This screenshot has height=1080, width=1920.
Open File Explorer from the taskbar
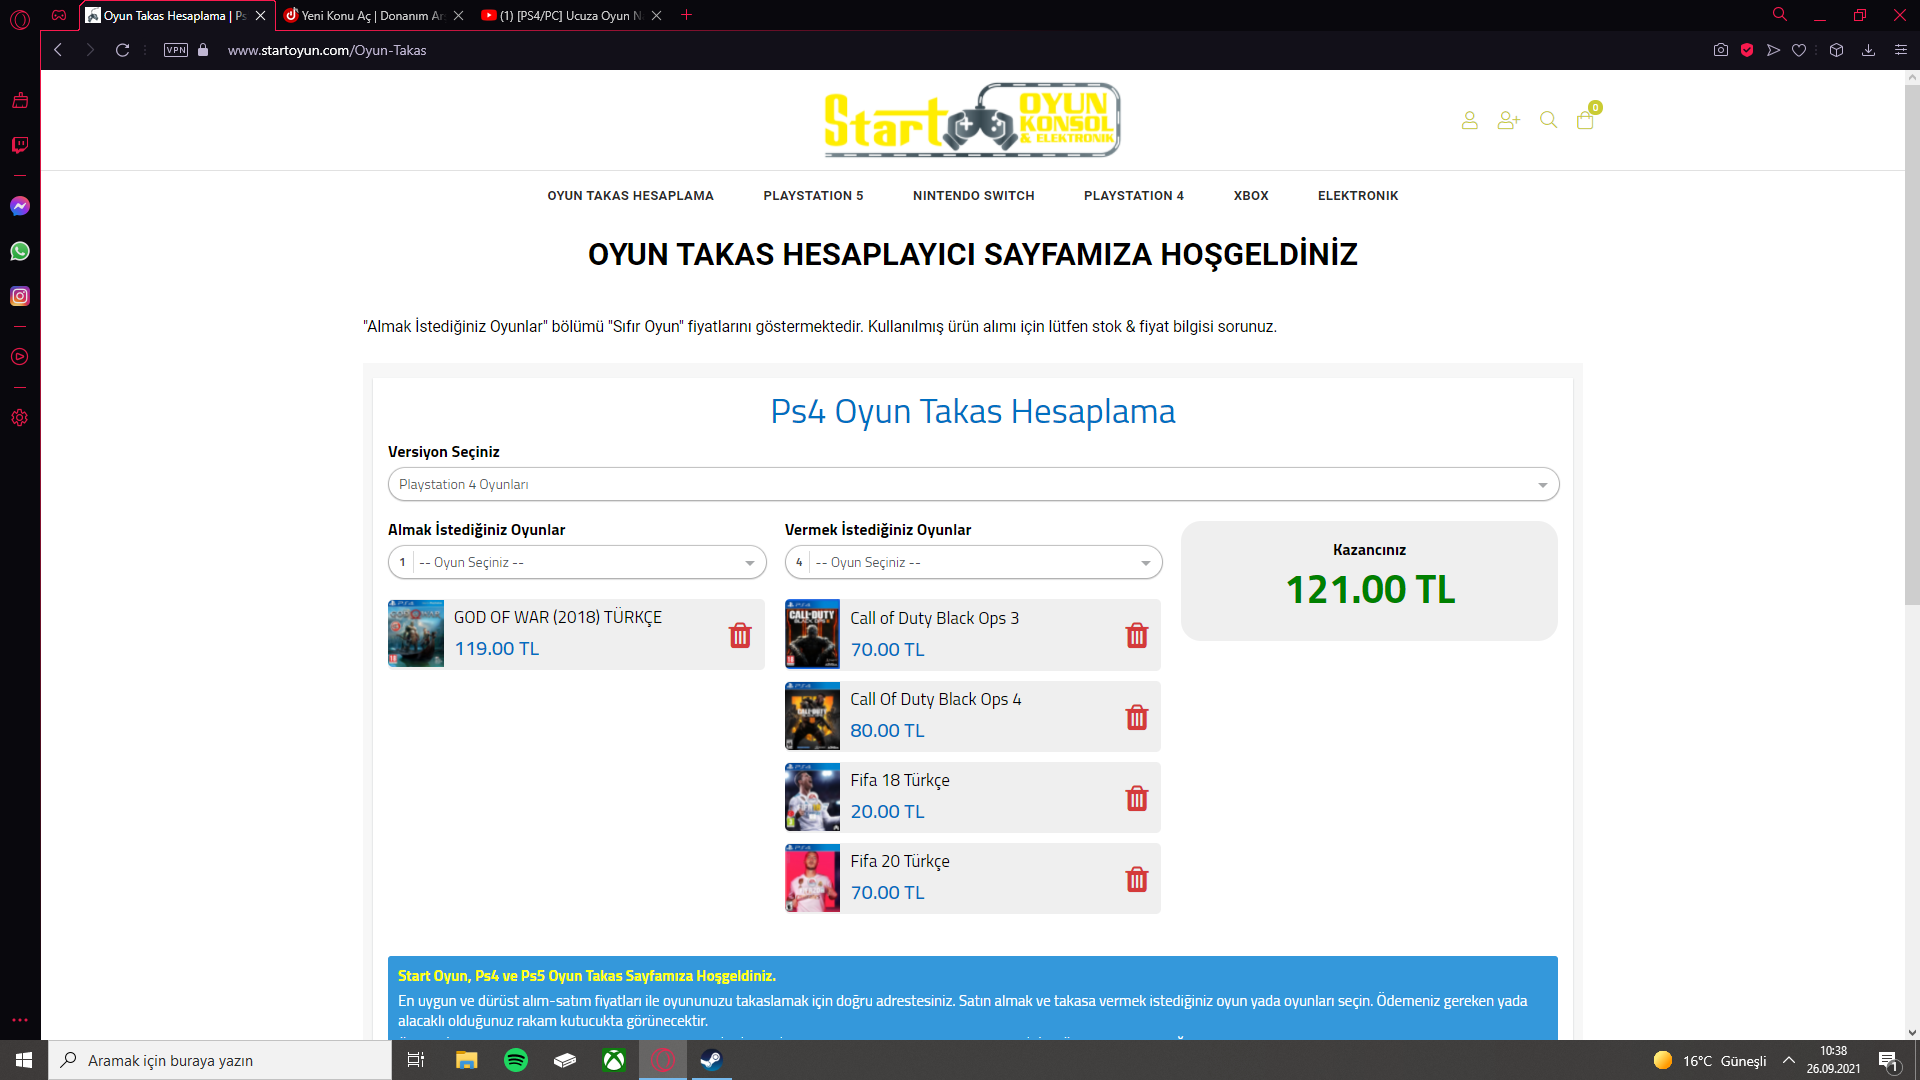(467, 1060)
